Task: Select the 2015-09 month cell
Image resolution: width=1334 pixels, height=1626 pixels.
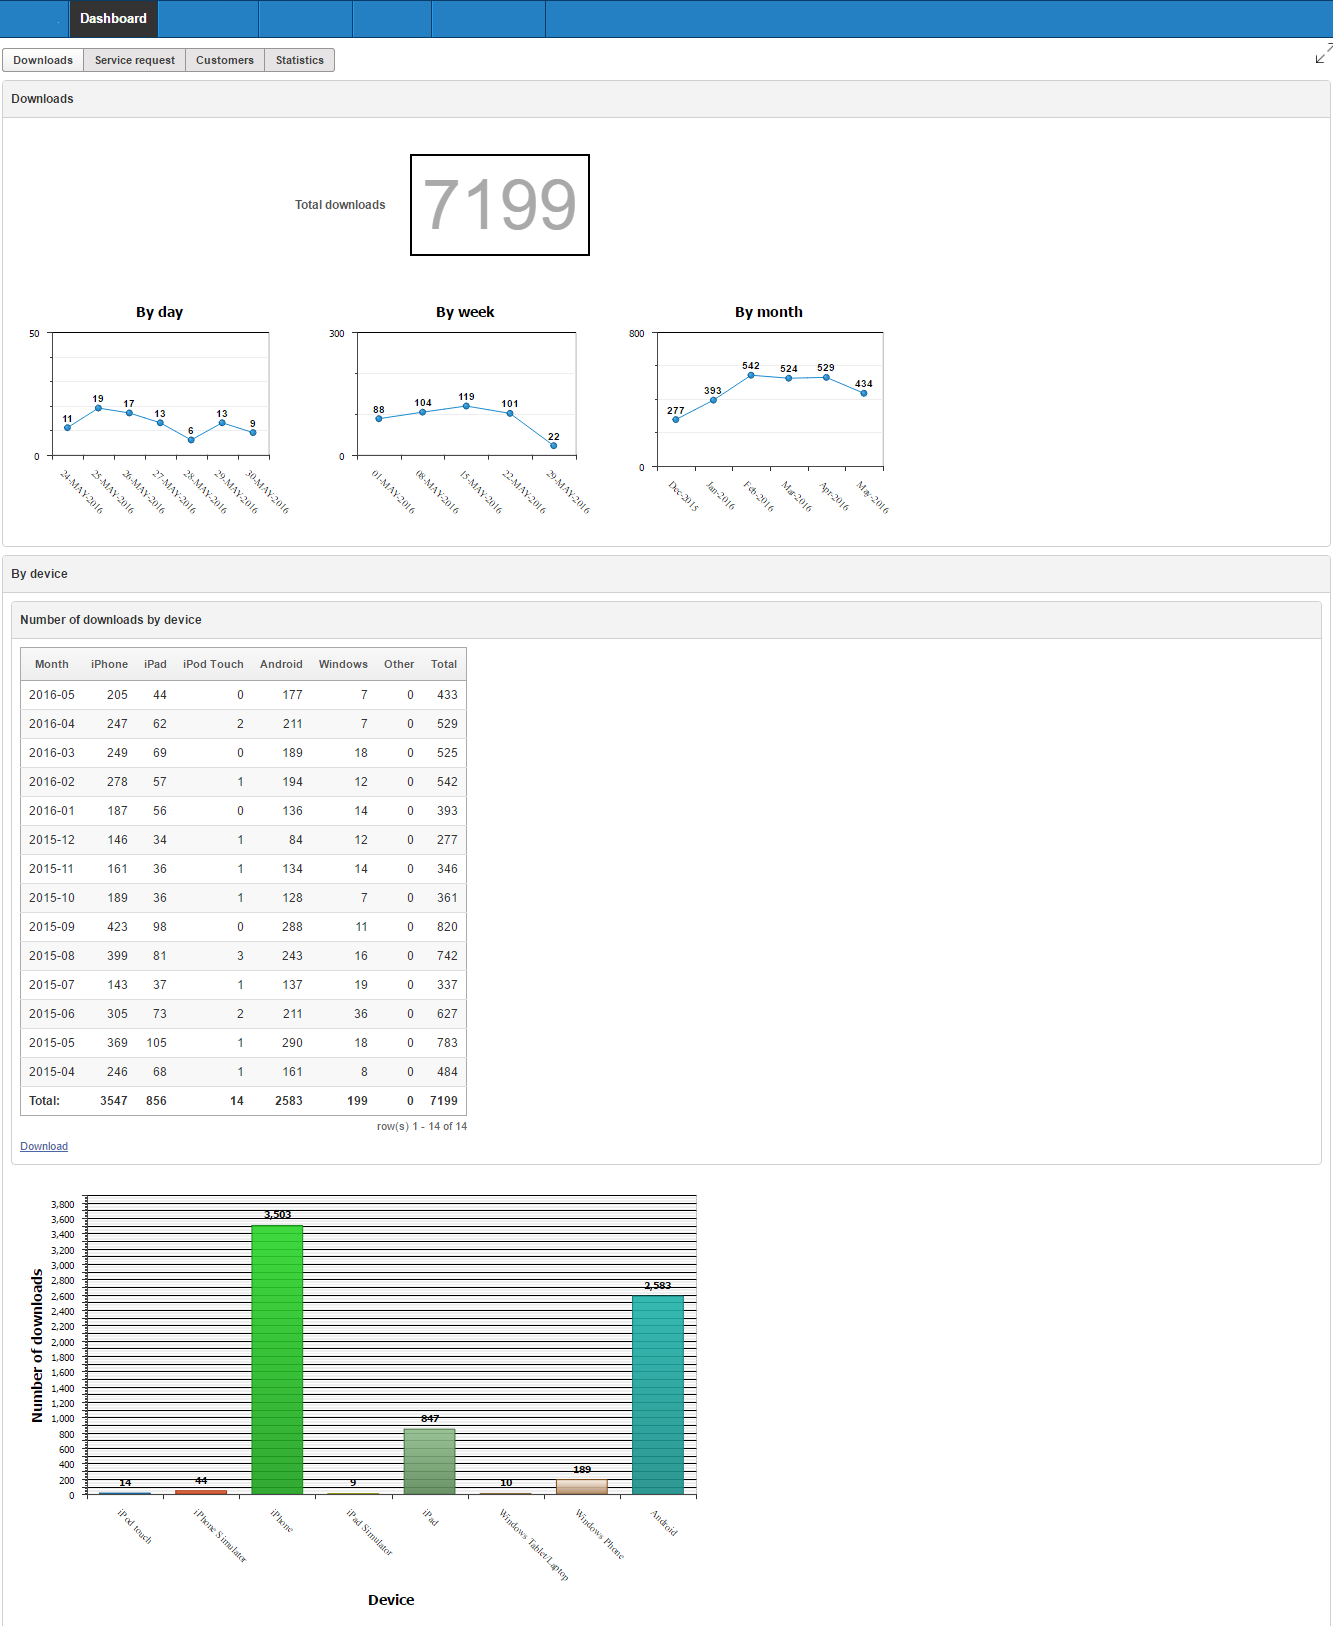Action: click(x=52, y=927)
